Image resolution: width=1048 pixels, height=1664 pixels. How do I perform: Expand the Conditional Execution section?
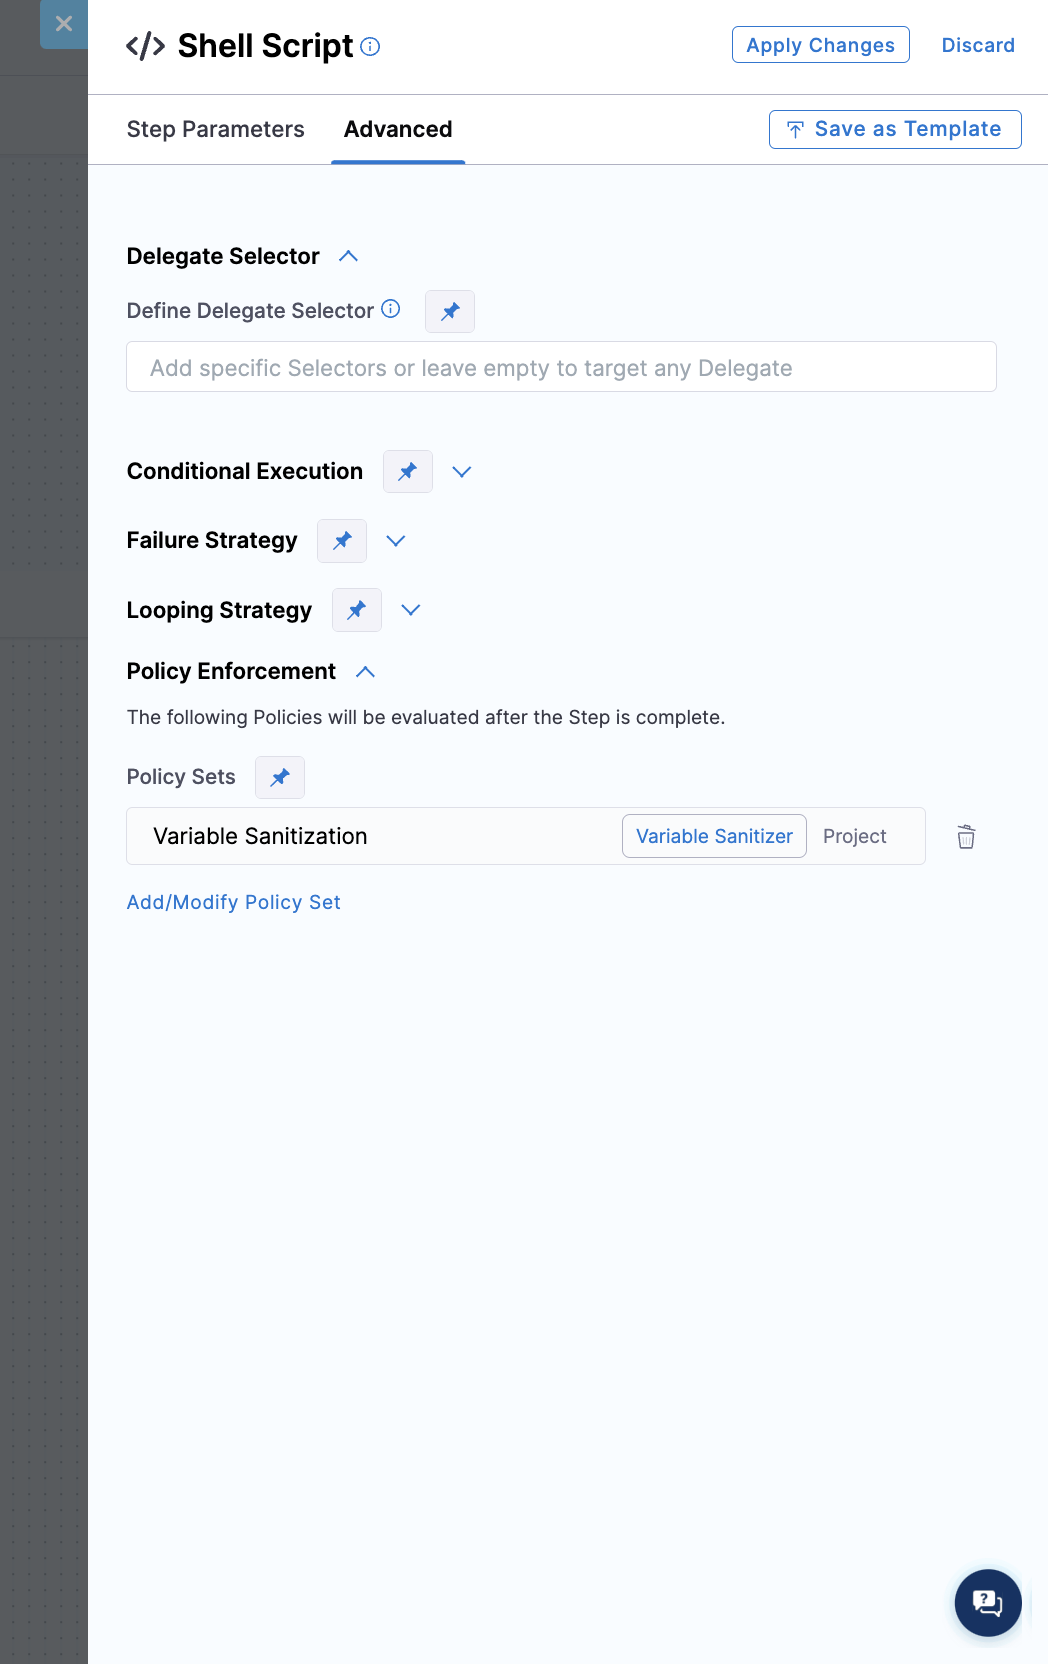pyautogui.click(x=461, y=472)
